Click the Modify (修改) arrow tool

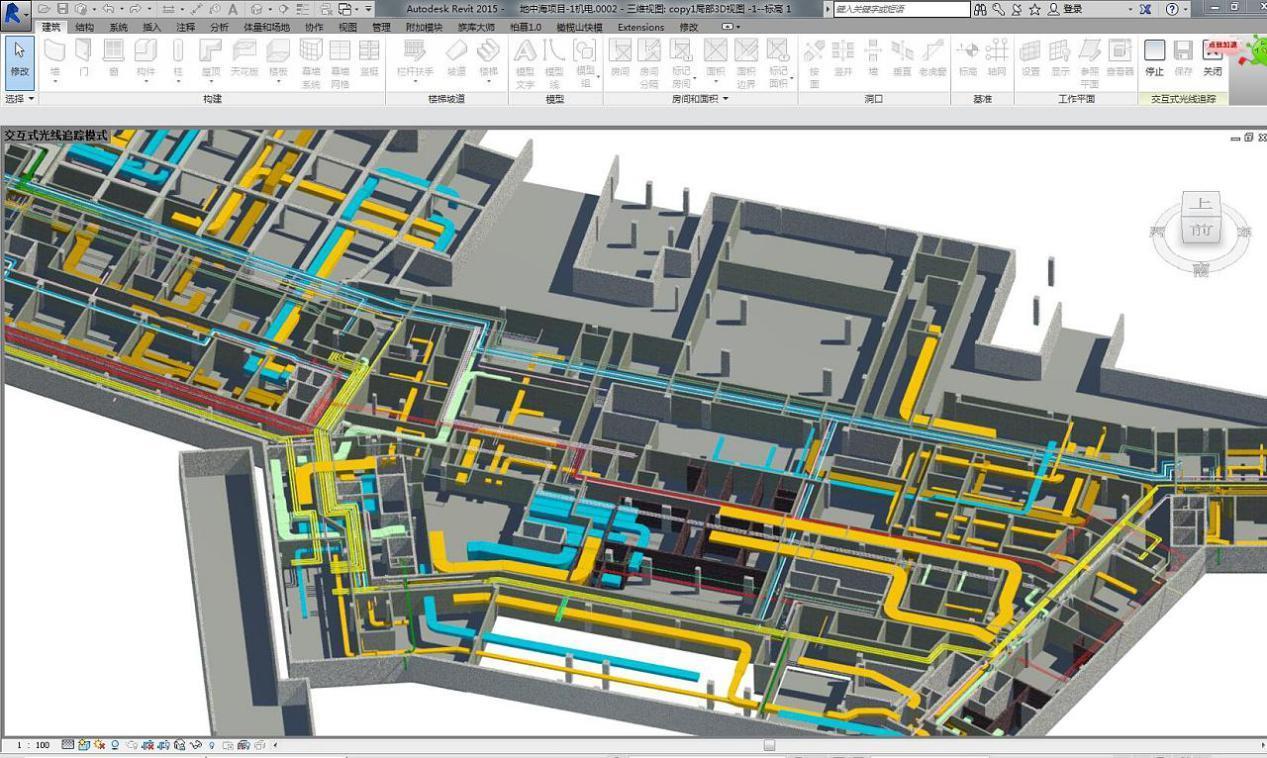click(x=19, y=58)
